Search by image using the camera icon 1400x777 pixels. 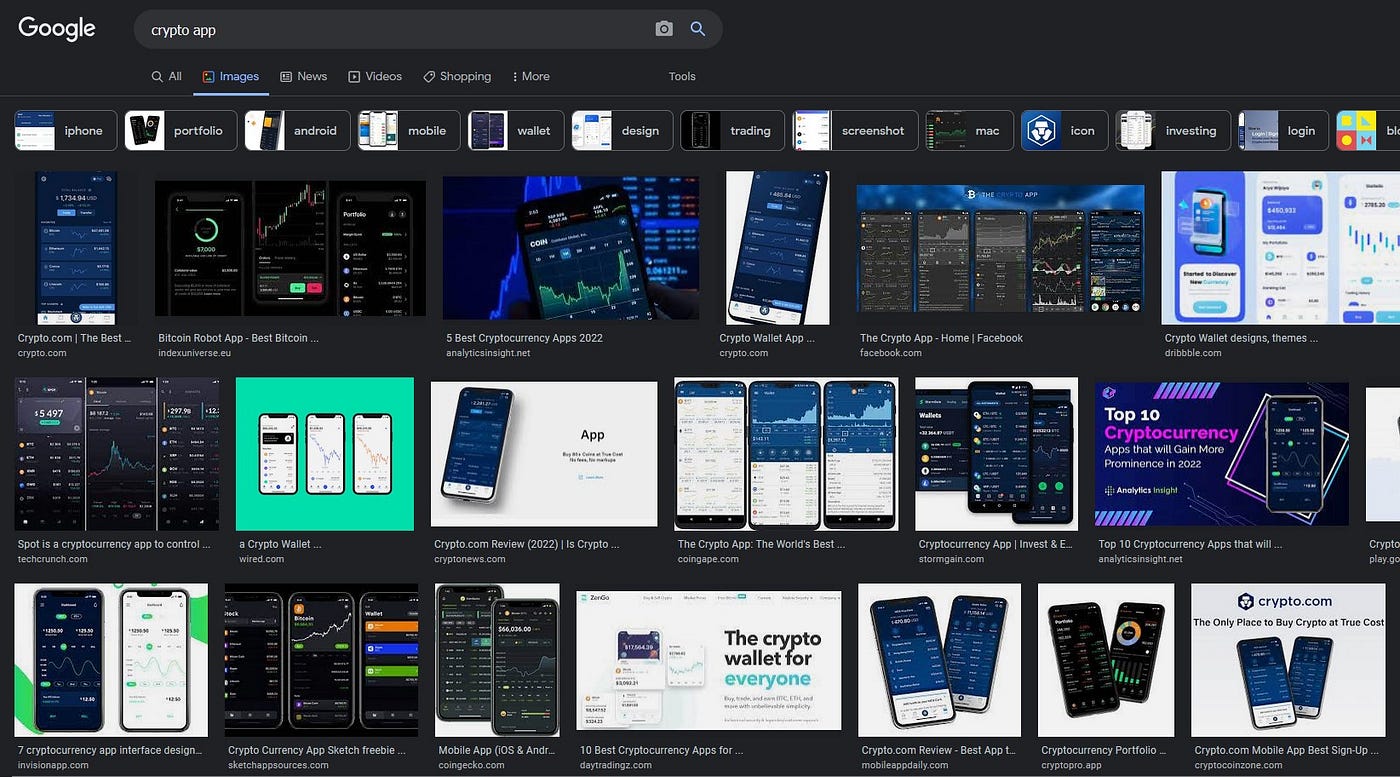[664, 29]
